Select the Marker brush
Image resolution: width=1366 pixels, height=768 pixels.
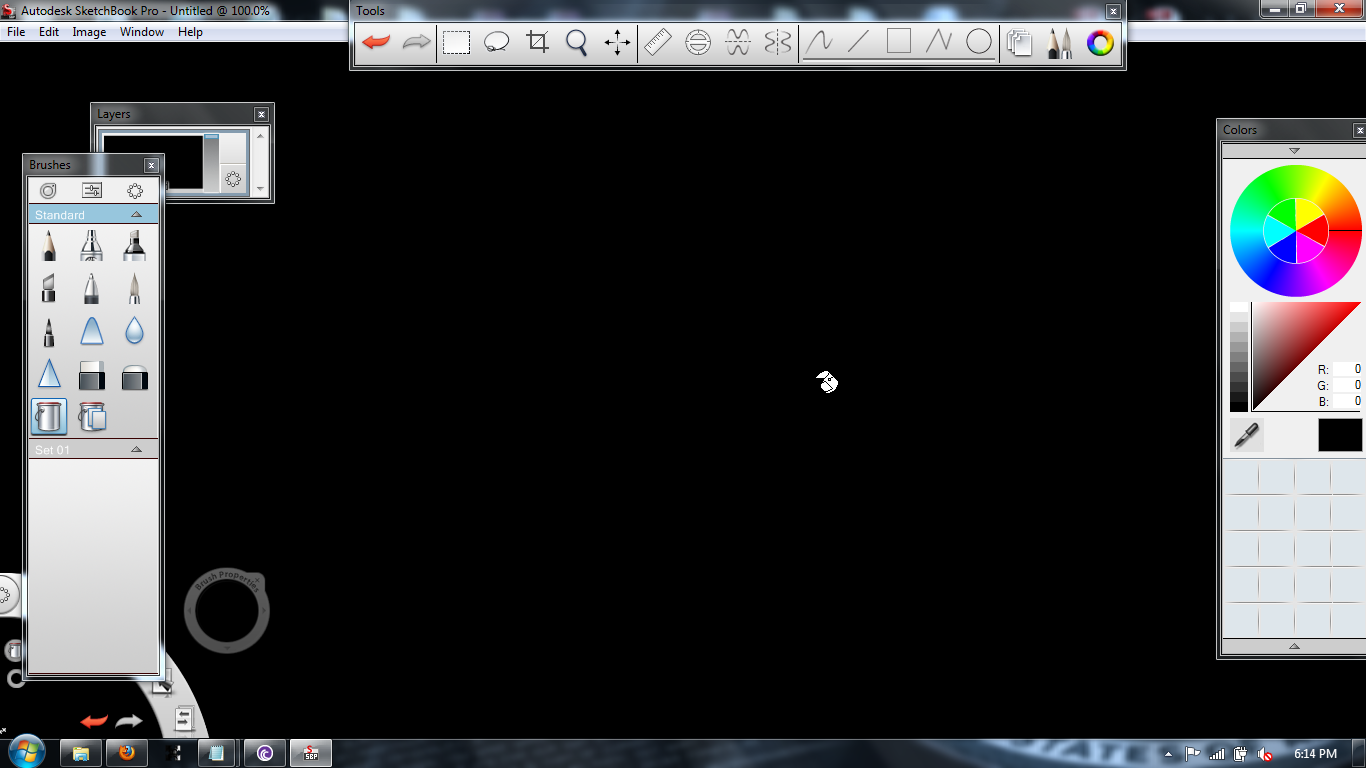click(134, 245)
